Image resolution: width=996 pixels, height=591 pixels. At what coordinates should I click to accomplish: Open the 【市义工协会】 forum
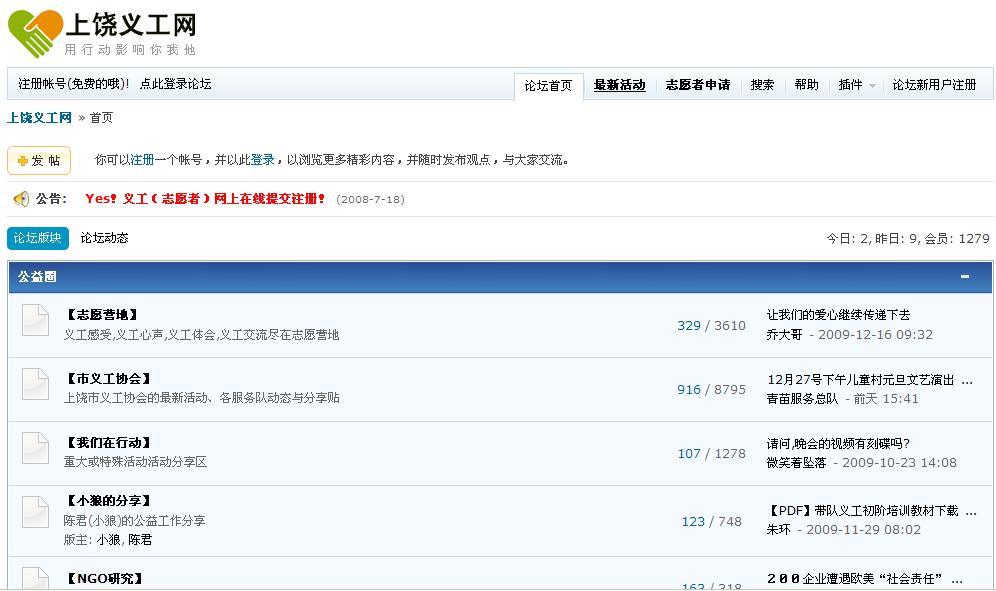click(109, 379)
